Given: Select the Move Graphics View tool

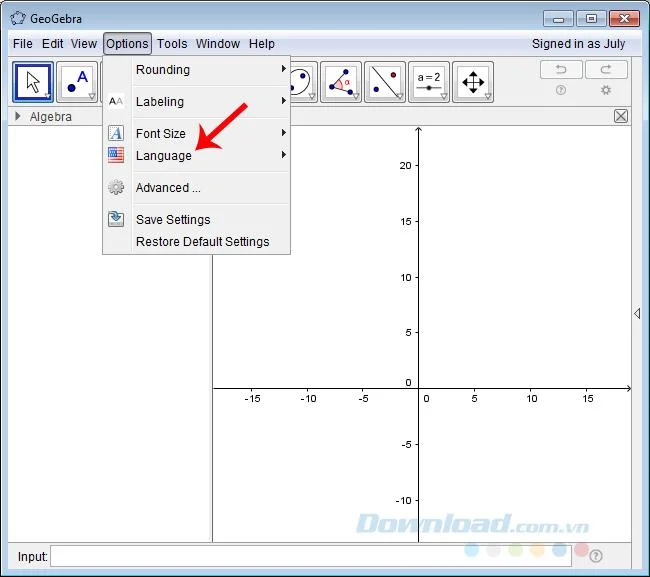Looking at the screenshot, I should pos(473,82).
